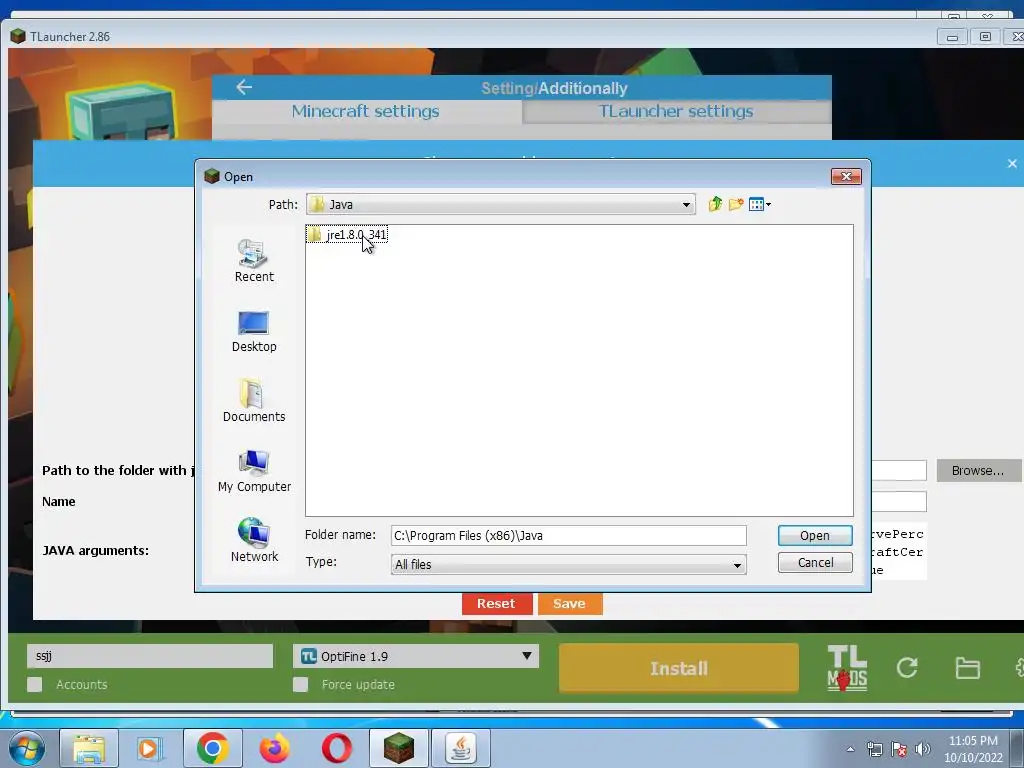
Task: Select Documents in the places sidebar
Action: (254, 400)
